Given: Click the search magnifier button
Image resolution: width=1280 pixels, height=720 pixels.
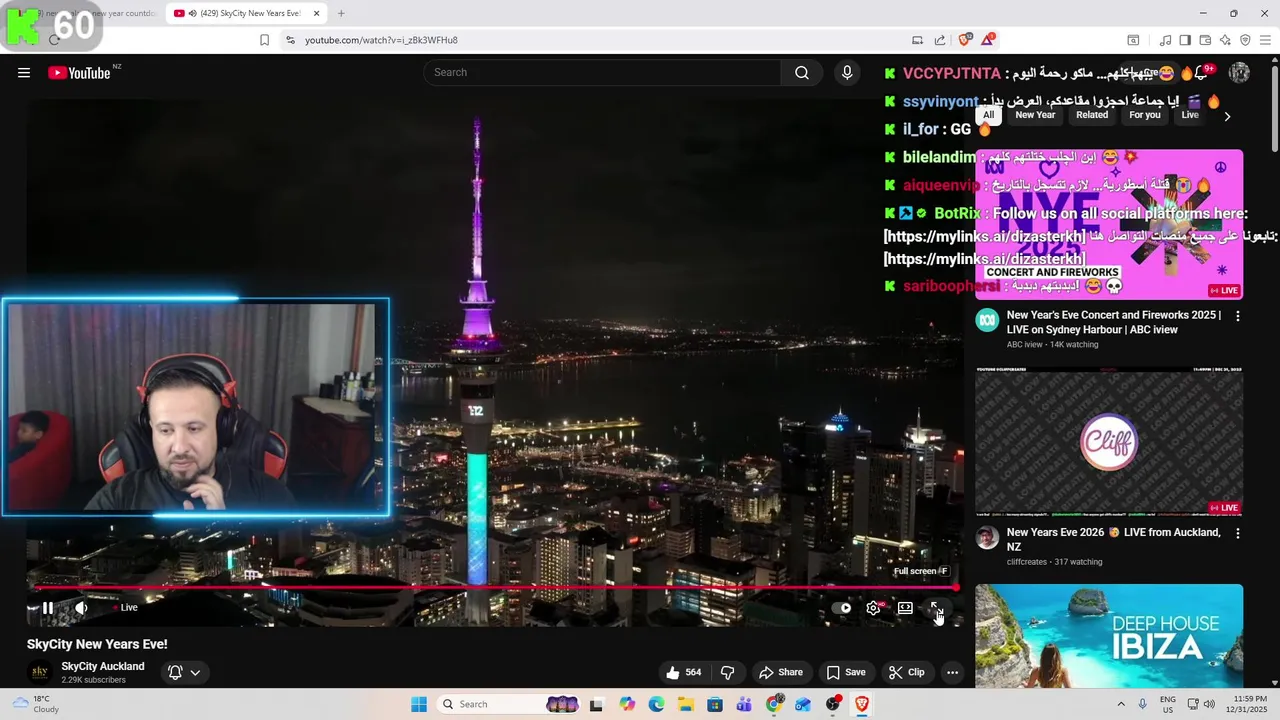Looking at the screenshot, I should [802, 72].
